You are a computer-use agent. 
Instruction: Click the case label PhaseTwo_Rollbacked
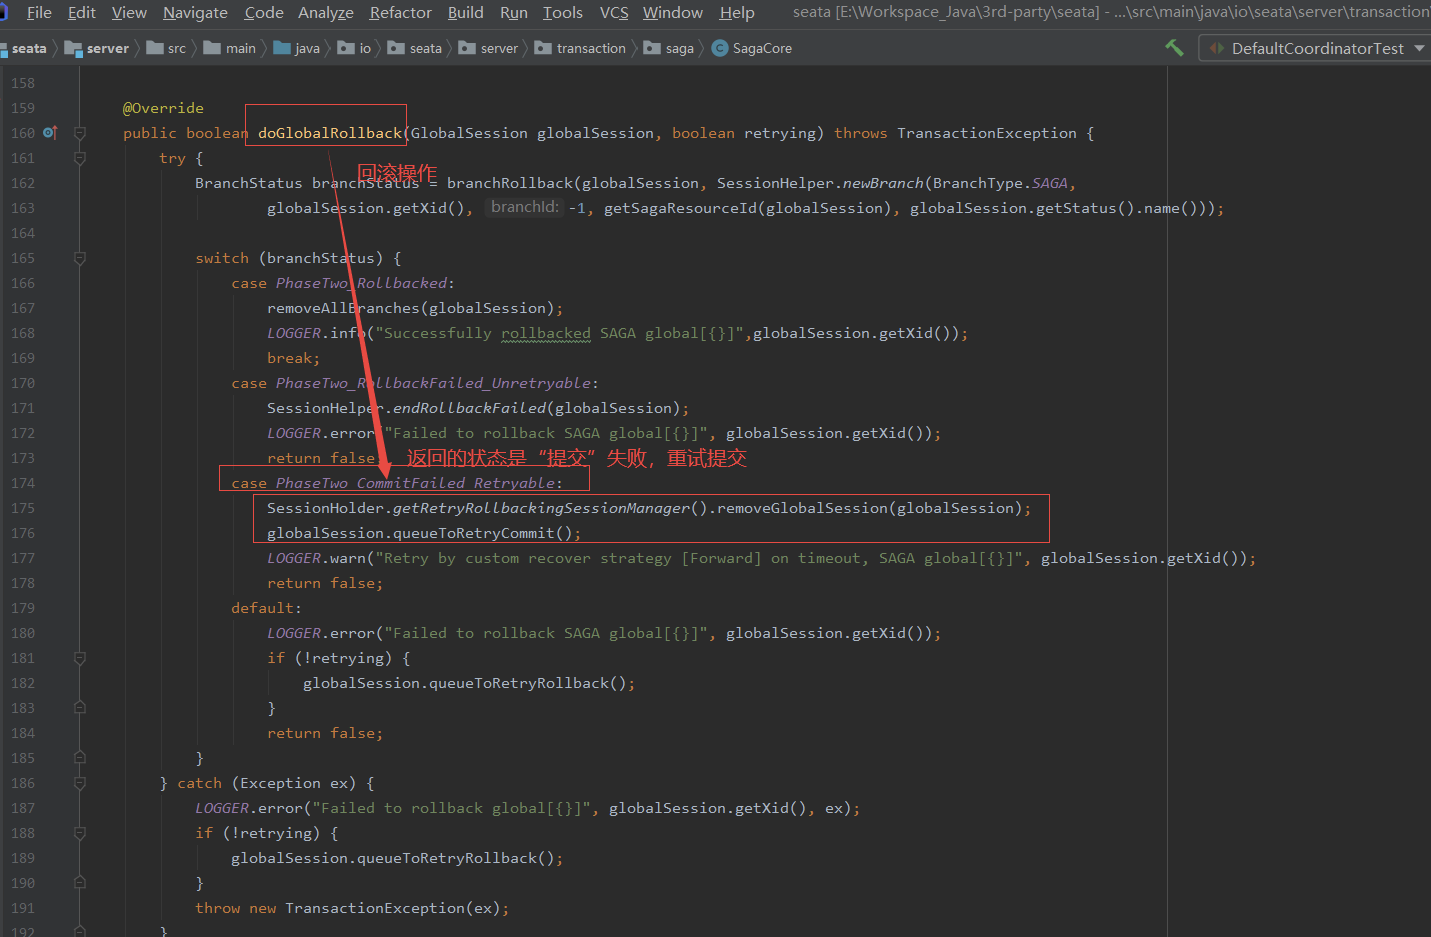click(x=362, y=283)
